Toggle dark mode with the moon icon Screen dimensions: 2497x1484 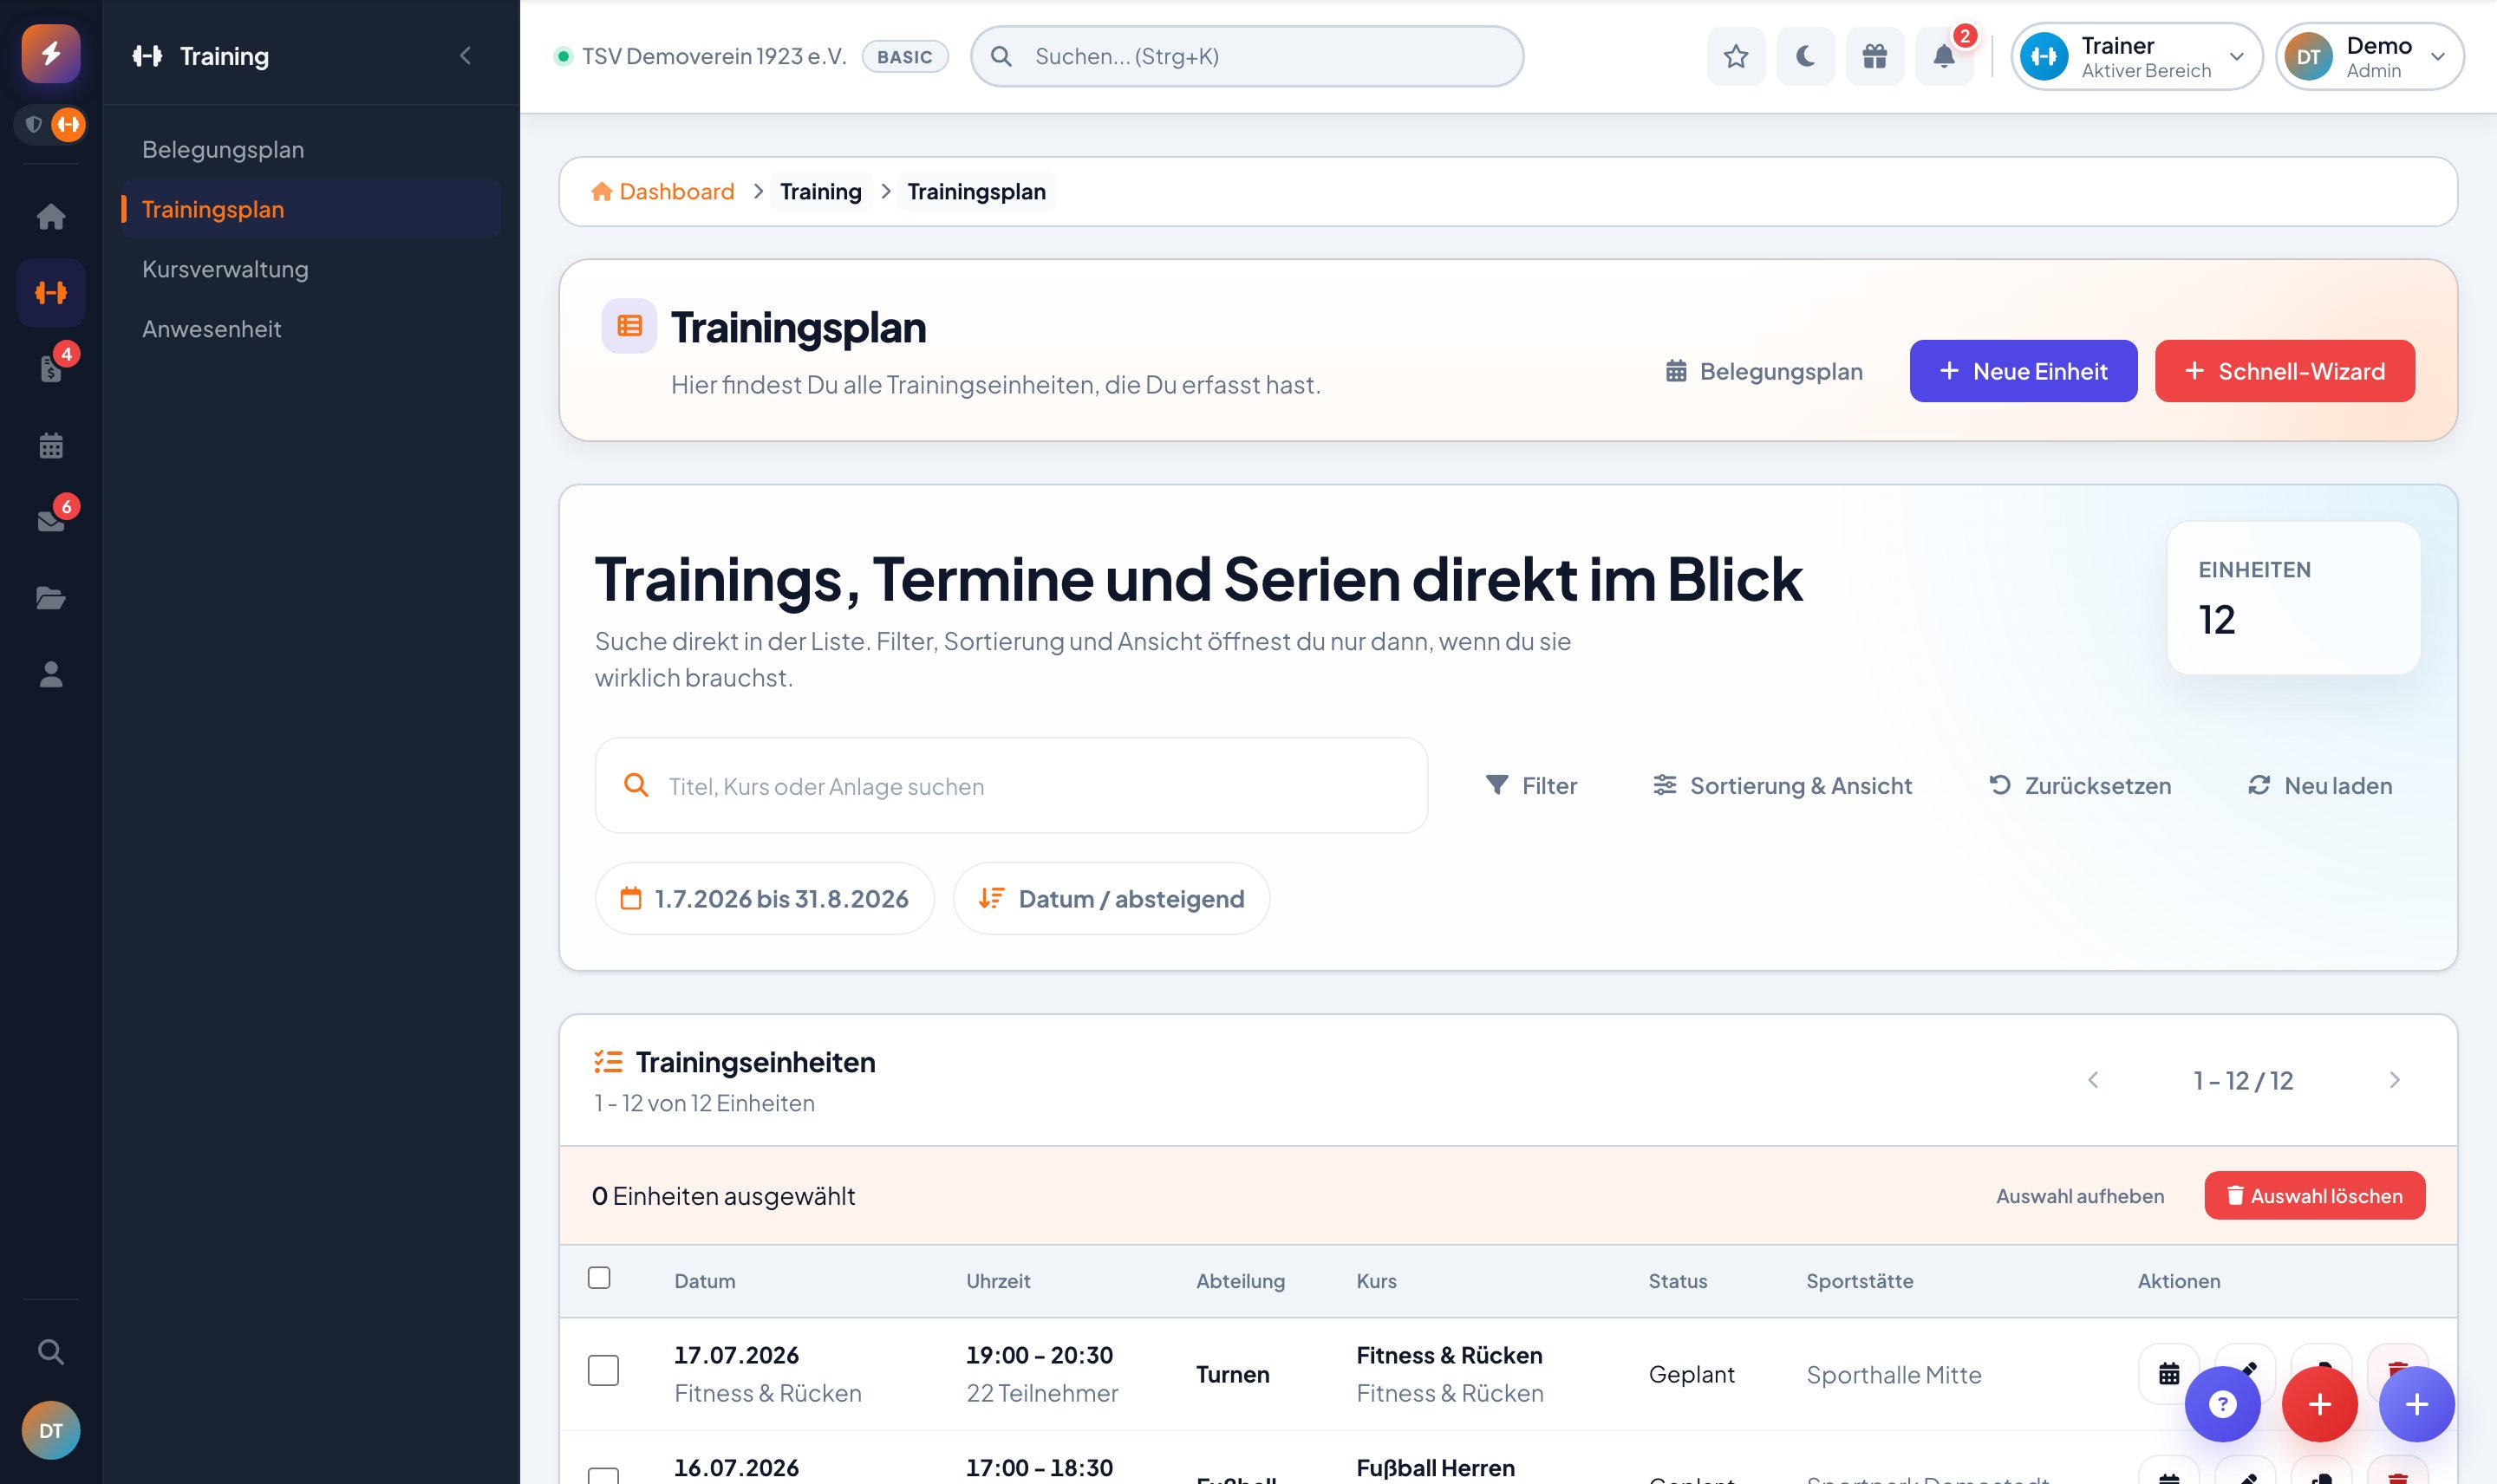[1805, 56]
